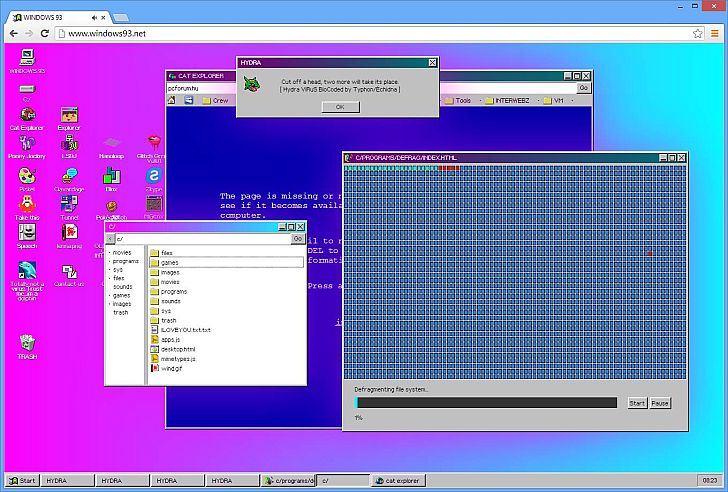The height and width of the screenshot is (492, 728).
Task: Open the VM bookmark folder in Cat Explorer
Action: [x=553, y=100]
